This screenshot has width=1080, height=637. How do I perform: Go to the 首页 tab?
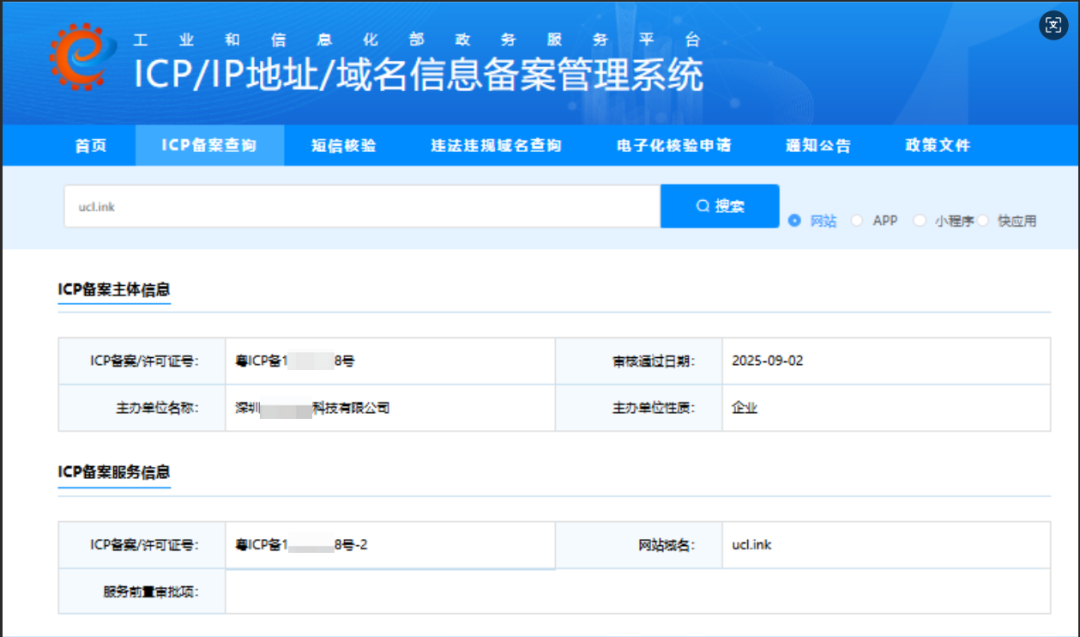click(x=91, y=146)
